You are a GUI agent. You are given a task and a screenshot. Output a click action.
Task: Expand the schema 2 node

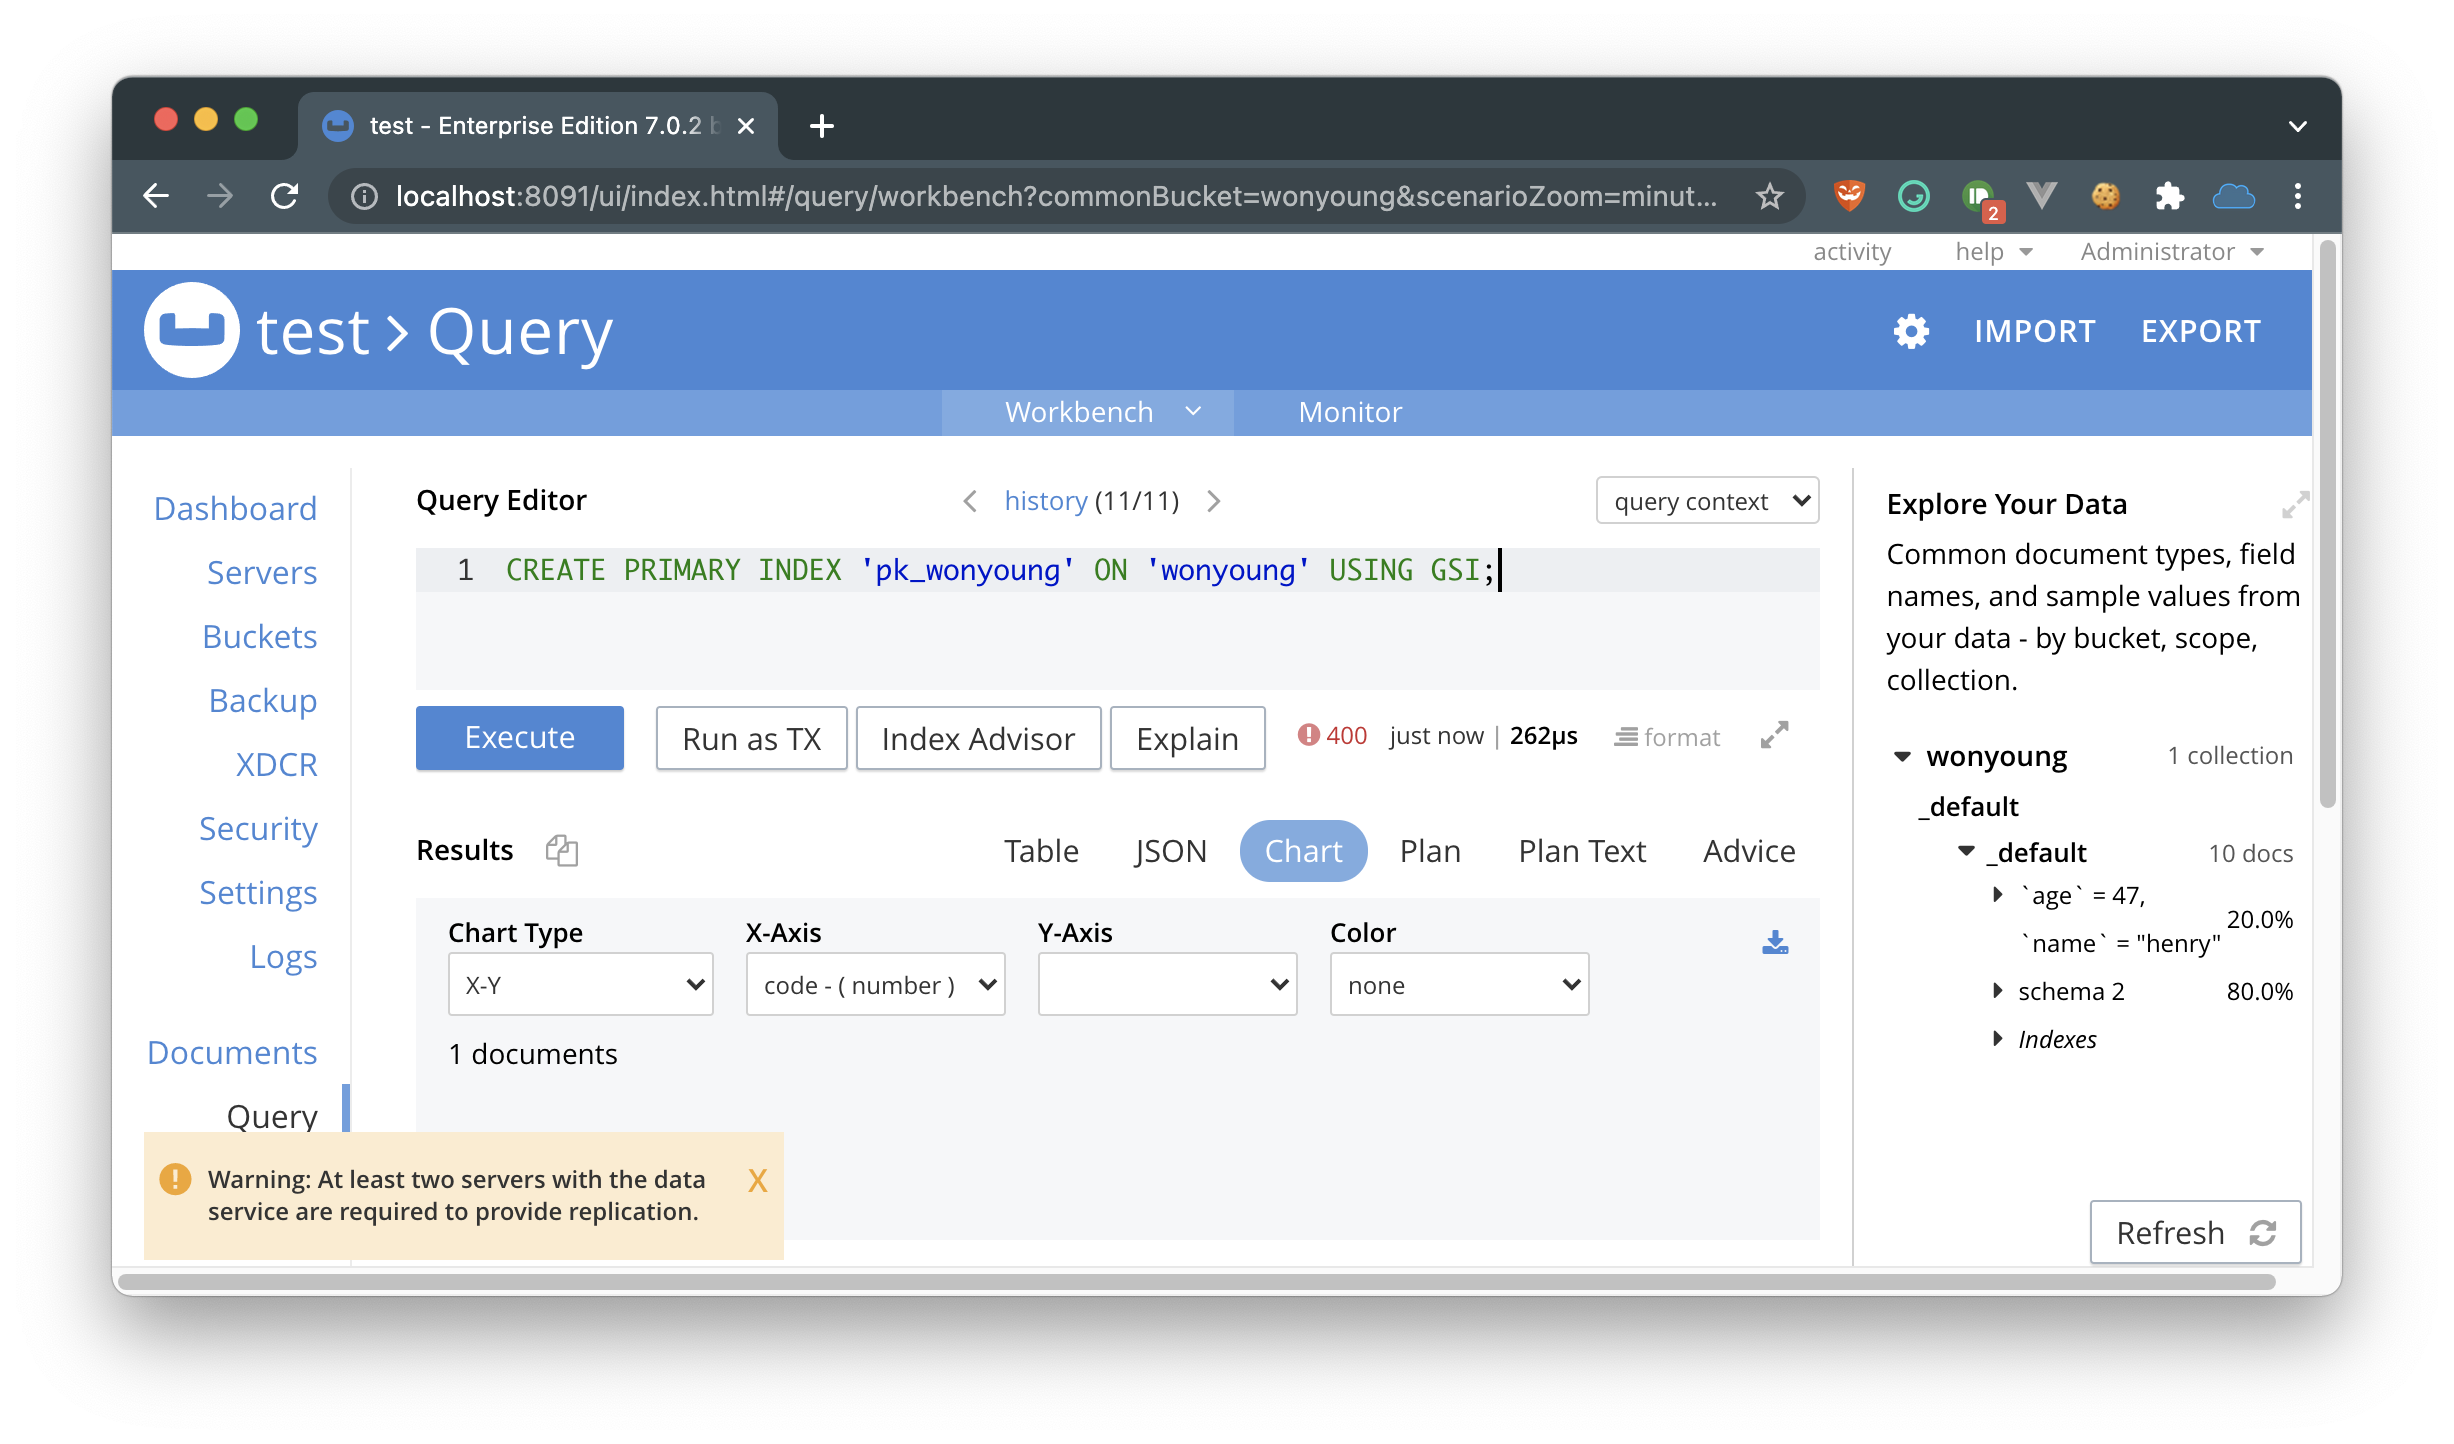click(x=1997, y=991)
